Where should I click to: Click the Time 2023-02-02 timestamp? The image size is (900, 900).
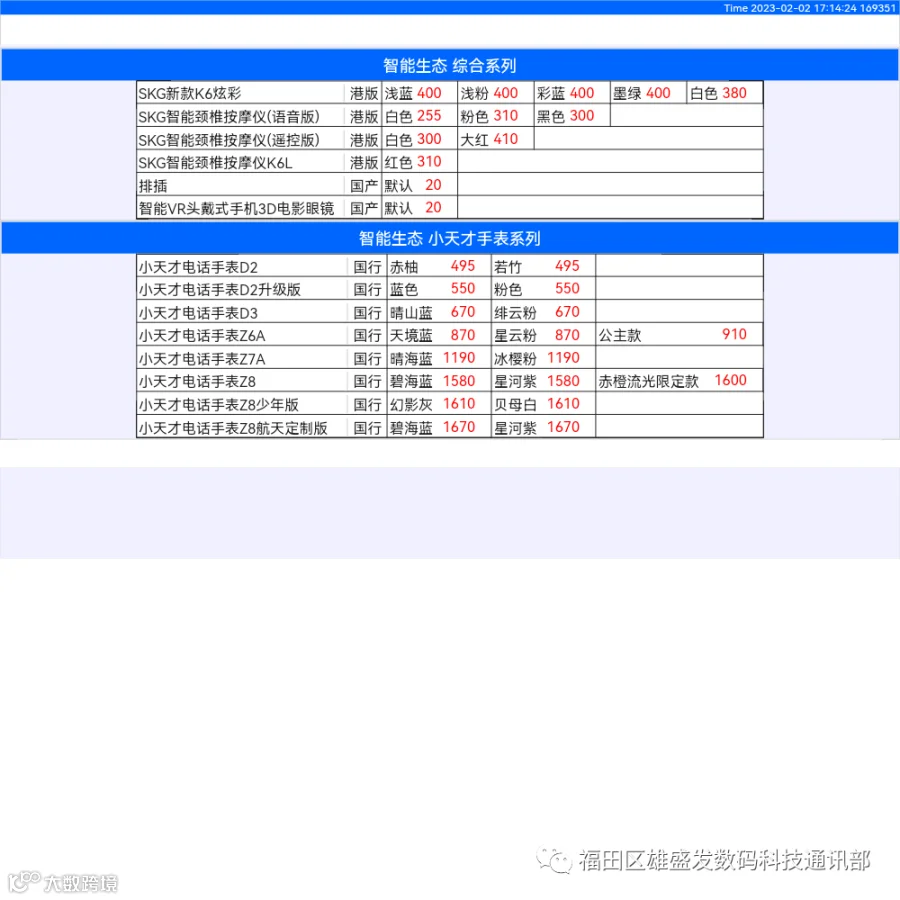[x=809, y=8]
